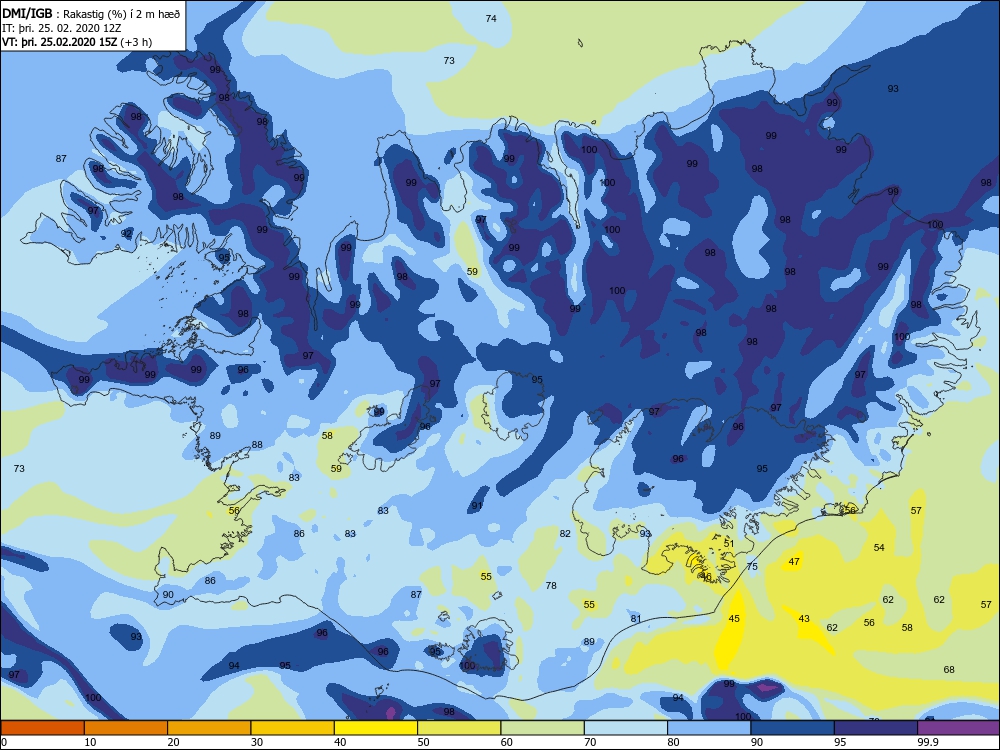Click the header title 'DMI/IGB : Rakastig (%) í 2 m hæð'
Screen dimensions: 1000x750
click(91, 14)
